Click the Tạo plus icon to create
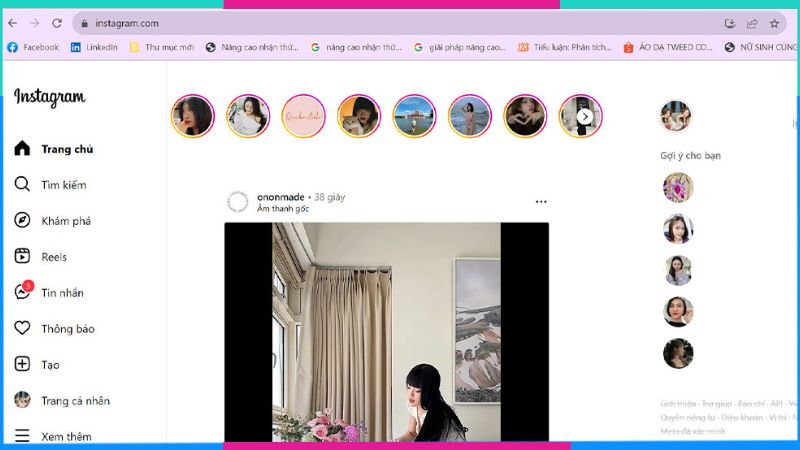Image resolution: width=800 pixels, height=450 pixels. [x=22, y=365]
